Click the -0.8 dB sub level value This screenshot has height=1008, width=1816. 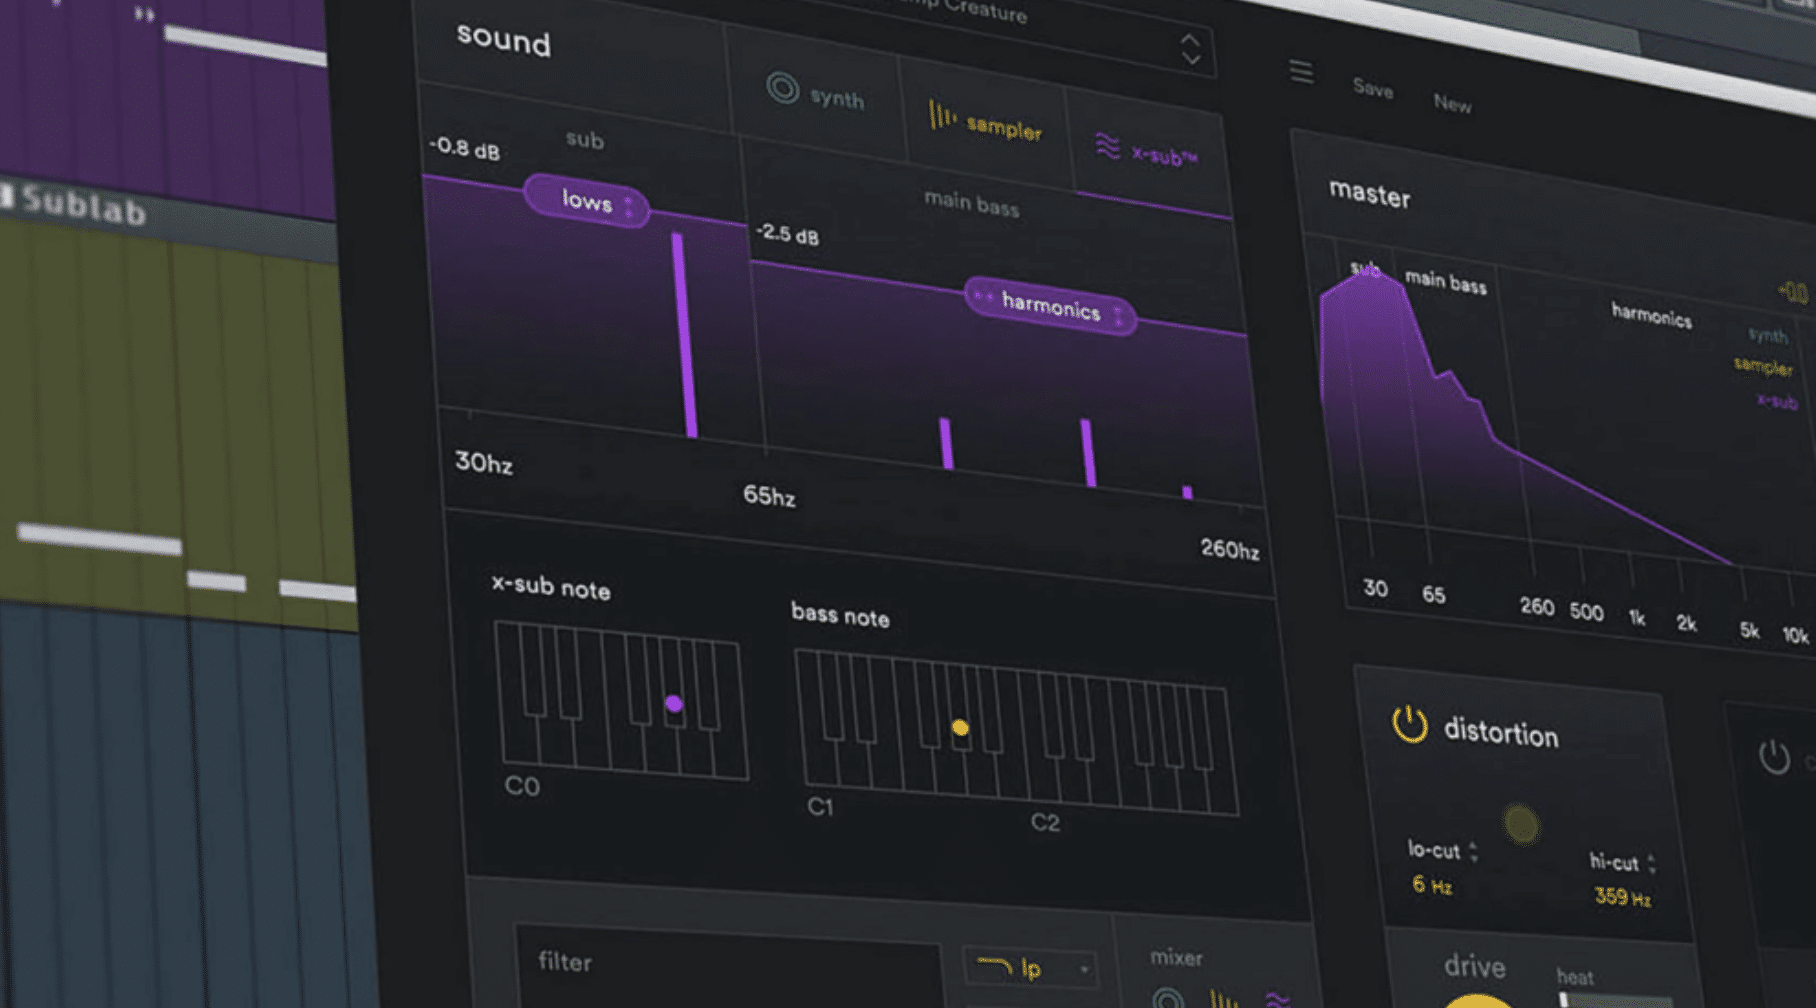click(464, 148)
